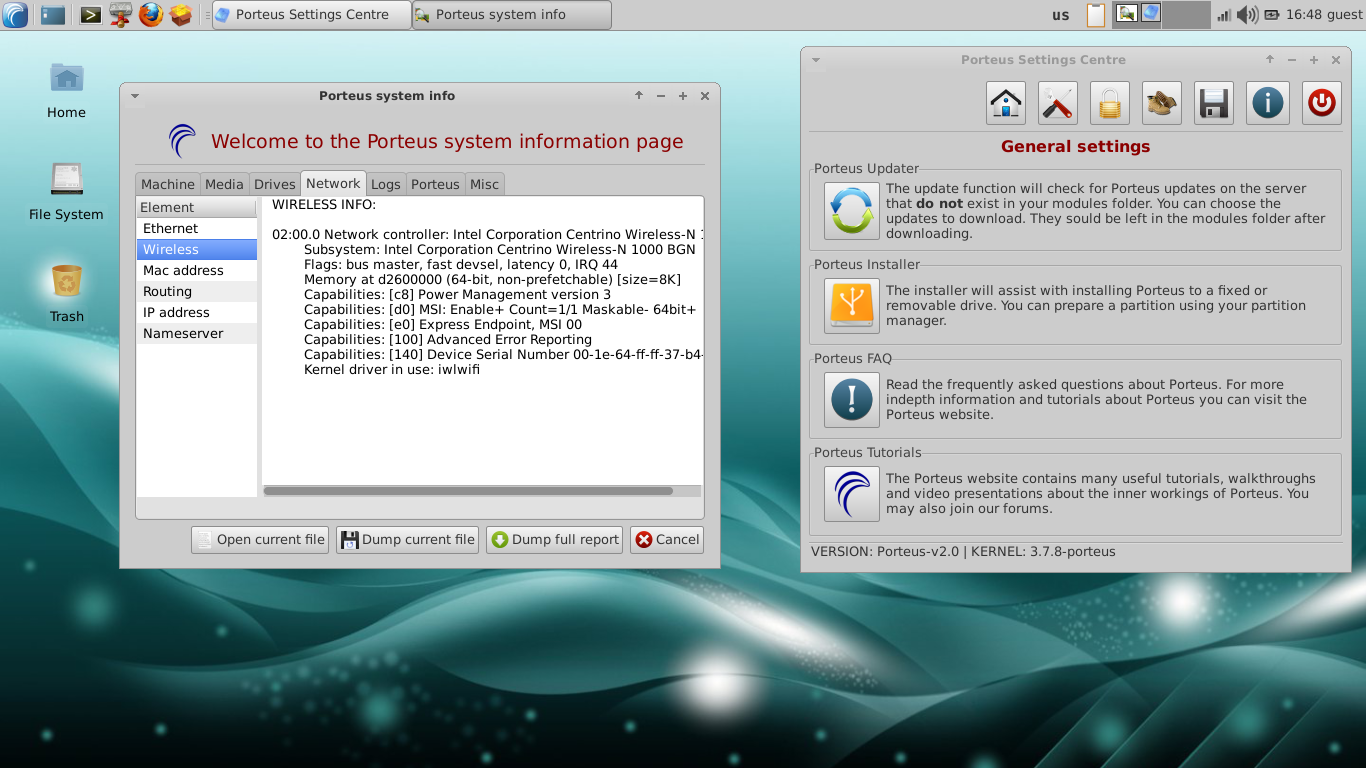Open the padlock security section
1366x768 pixels.
click(1110, 103)
